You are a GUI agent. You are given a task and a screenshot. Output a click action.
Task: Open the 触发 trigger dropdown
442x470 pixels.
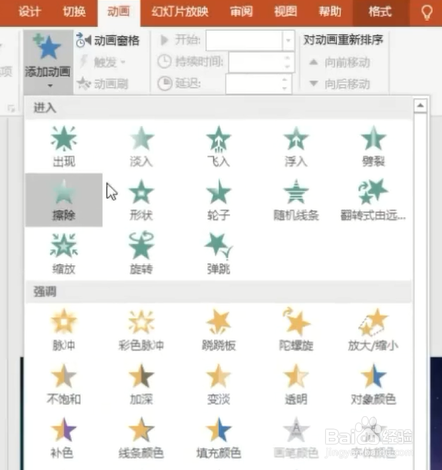coord(102,62)
